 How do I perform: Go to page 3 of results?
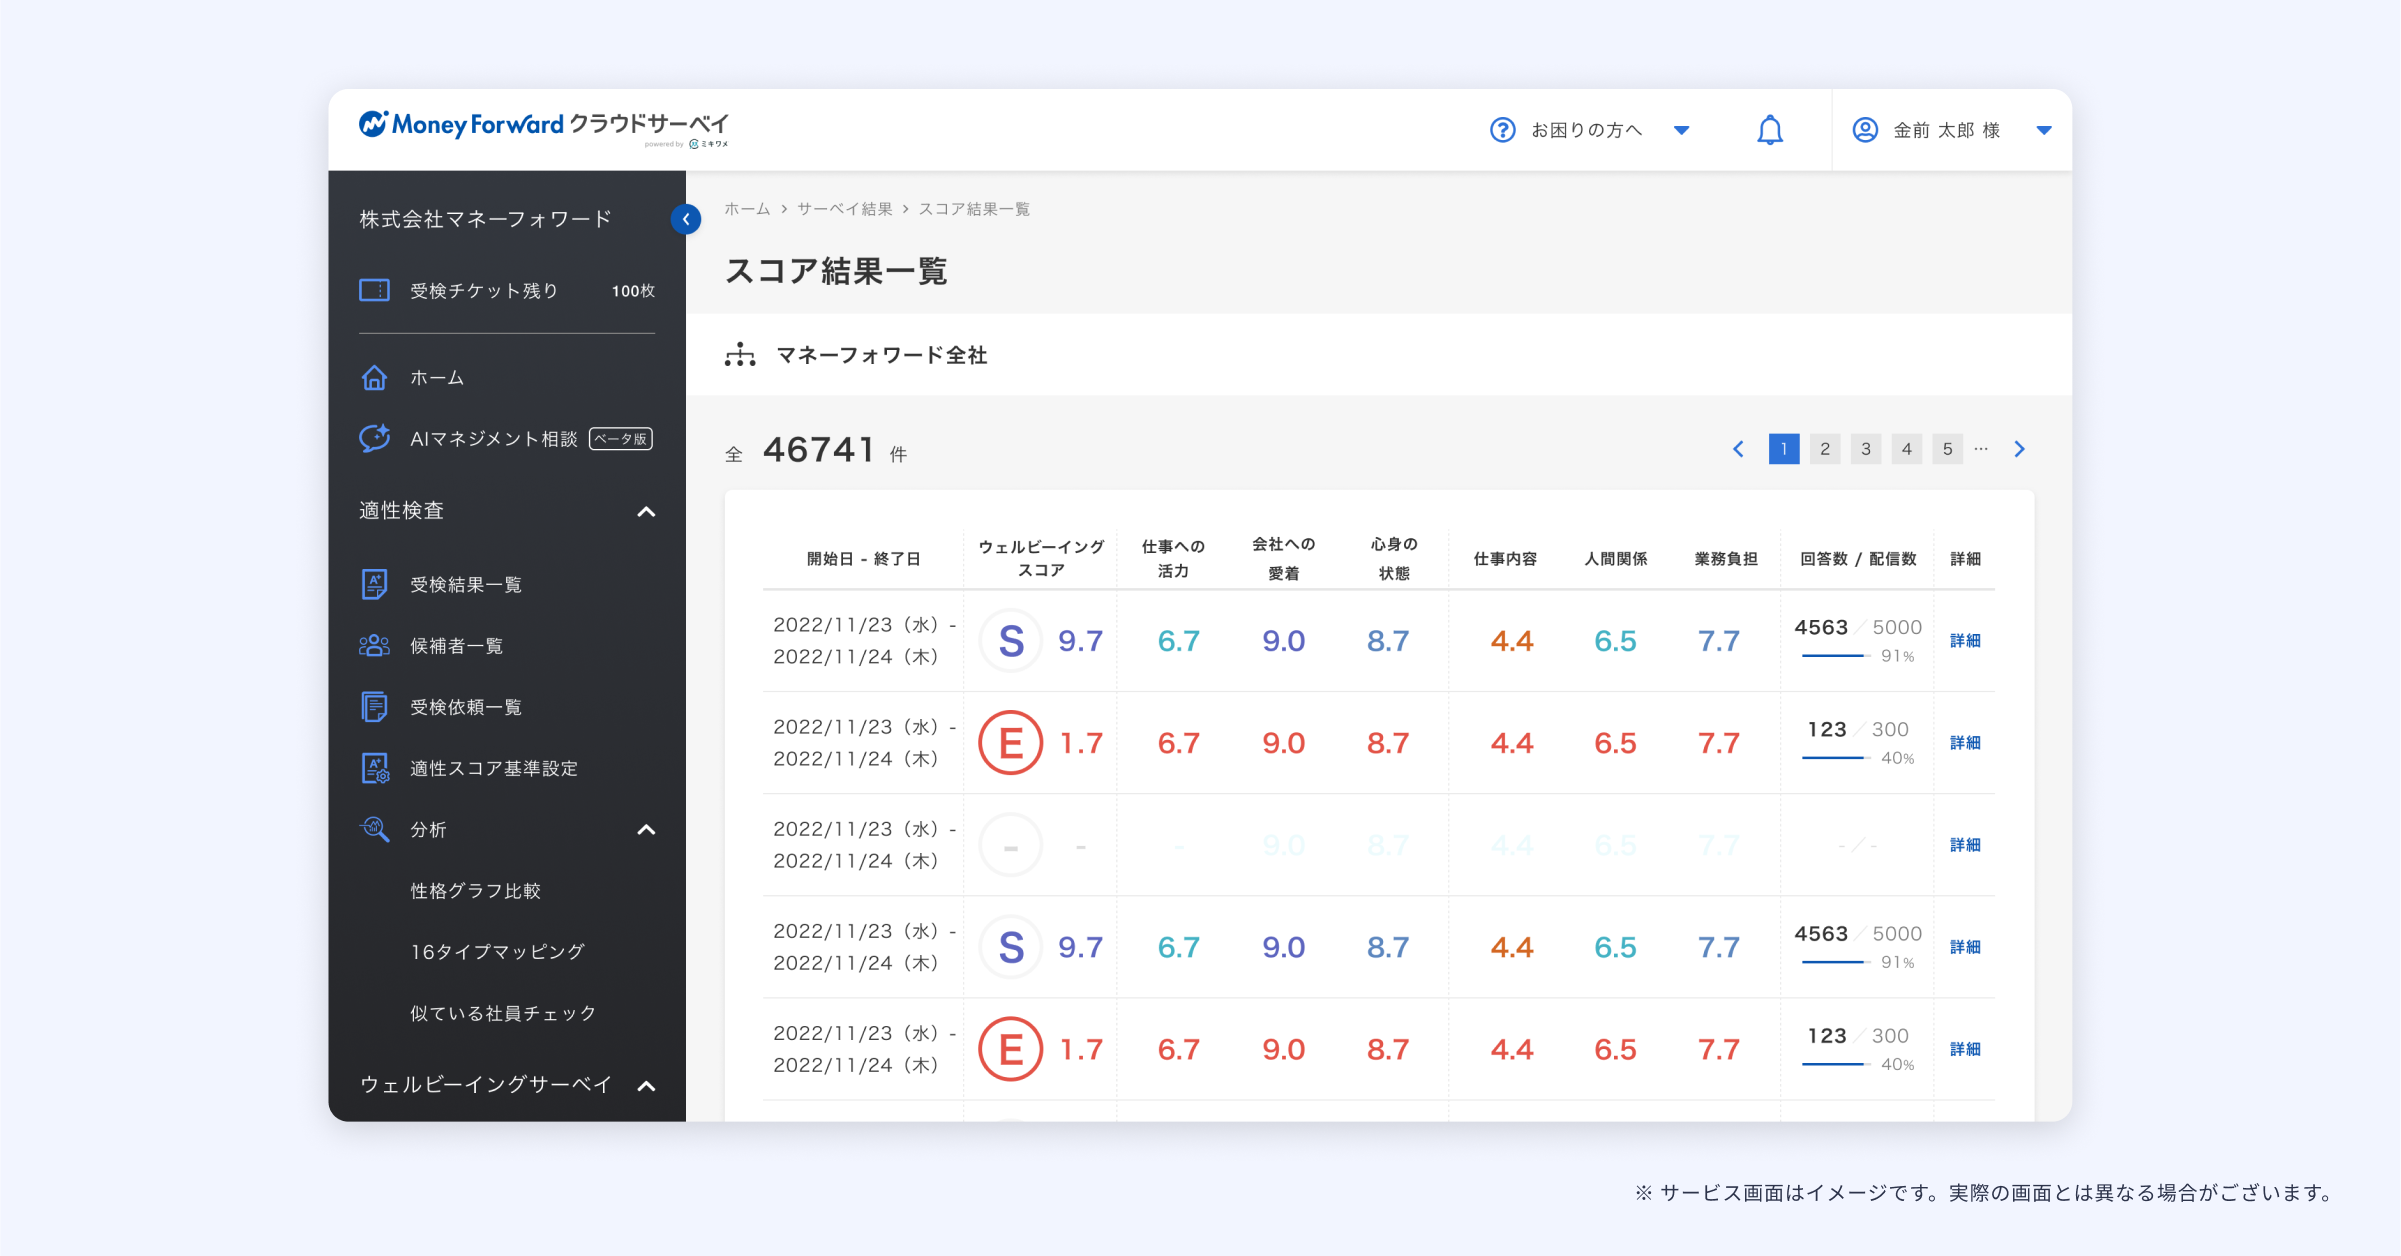pos(1865,449)
